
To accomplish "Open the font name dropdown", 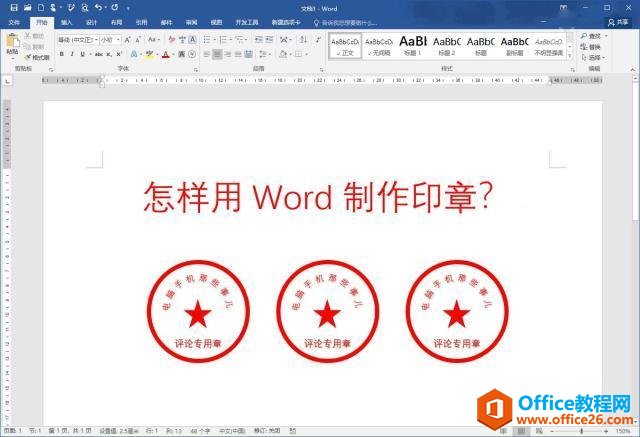I will point(96,40).
